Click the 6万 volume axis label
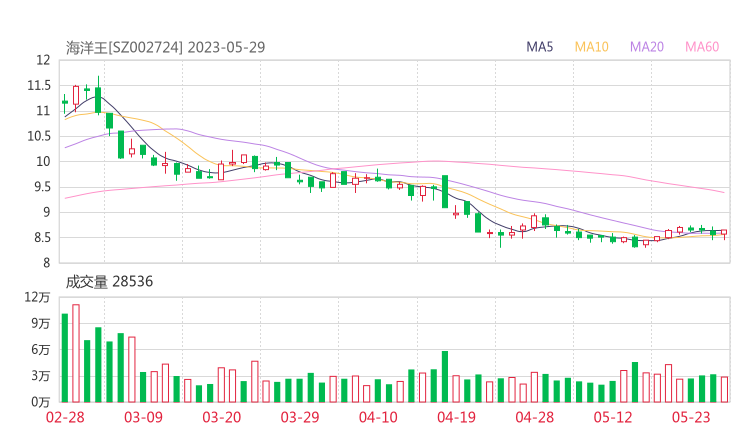Image resolution: width=740 pixels, height=440 pixels. pyautogui.click(x=41, y=350)
